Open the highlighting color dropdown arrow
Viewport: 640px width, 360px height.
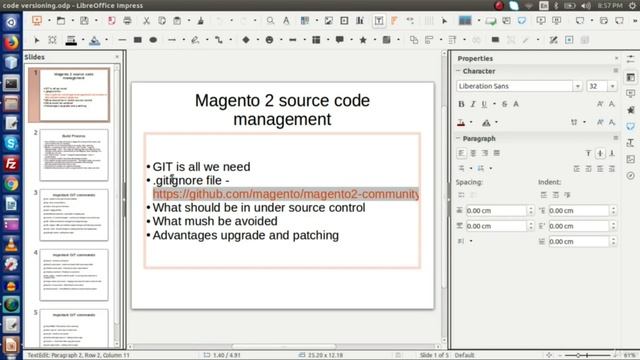pyautogui.click(x=496, y=122)
